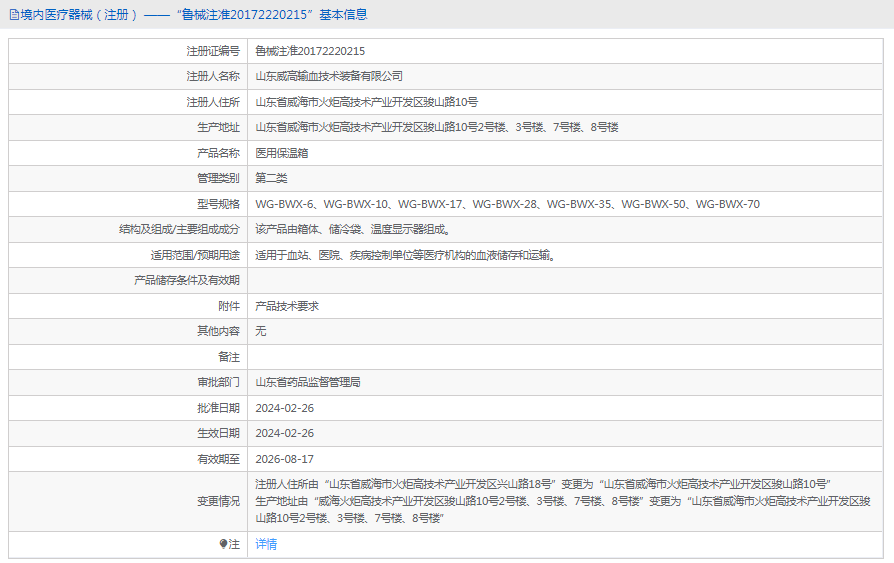Screen dimensions: 894x563
Task: Click the 管理类别 label
Action: [x=218, y=178]
